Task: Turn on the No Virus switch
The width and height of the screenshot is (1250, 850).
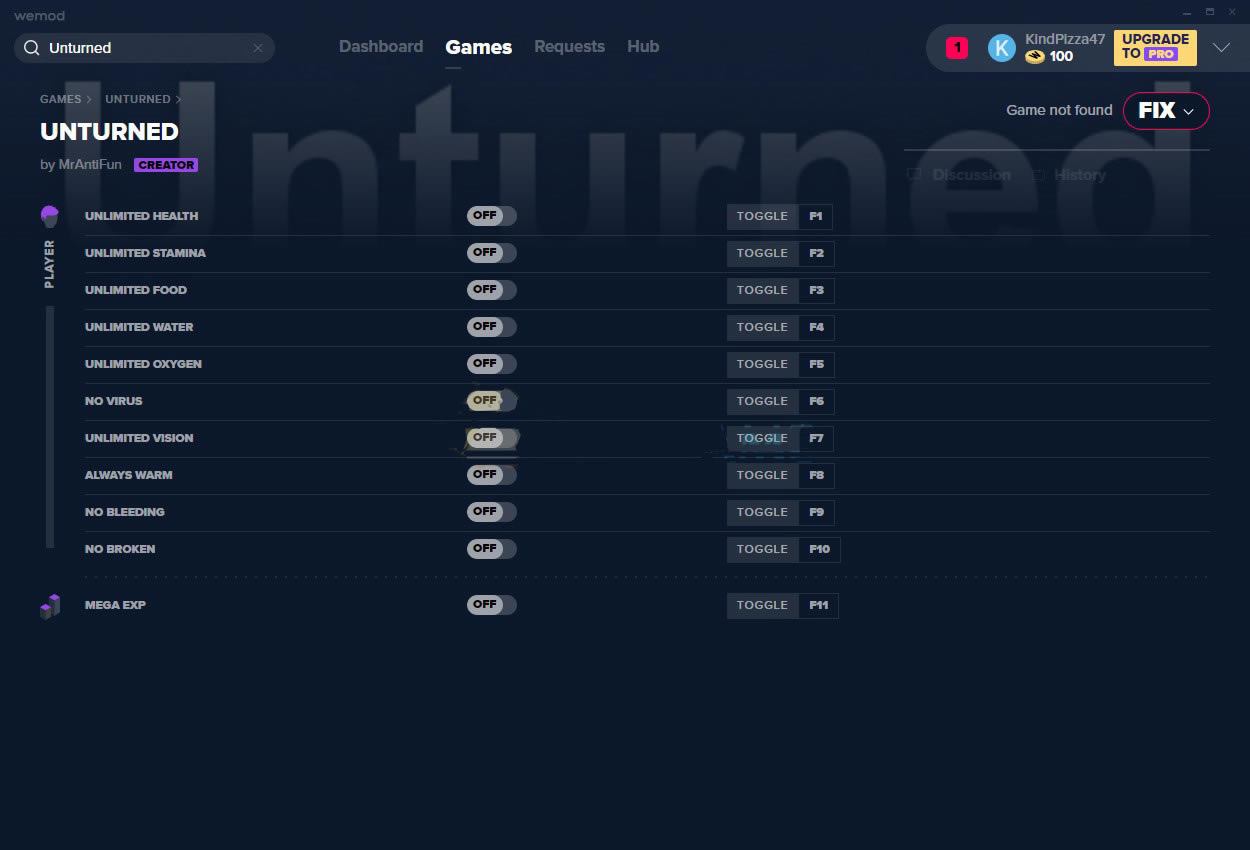Action: click(491, 400)
